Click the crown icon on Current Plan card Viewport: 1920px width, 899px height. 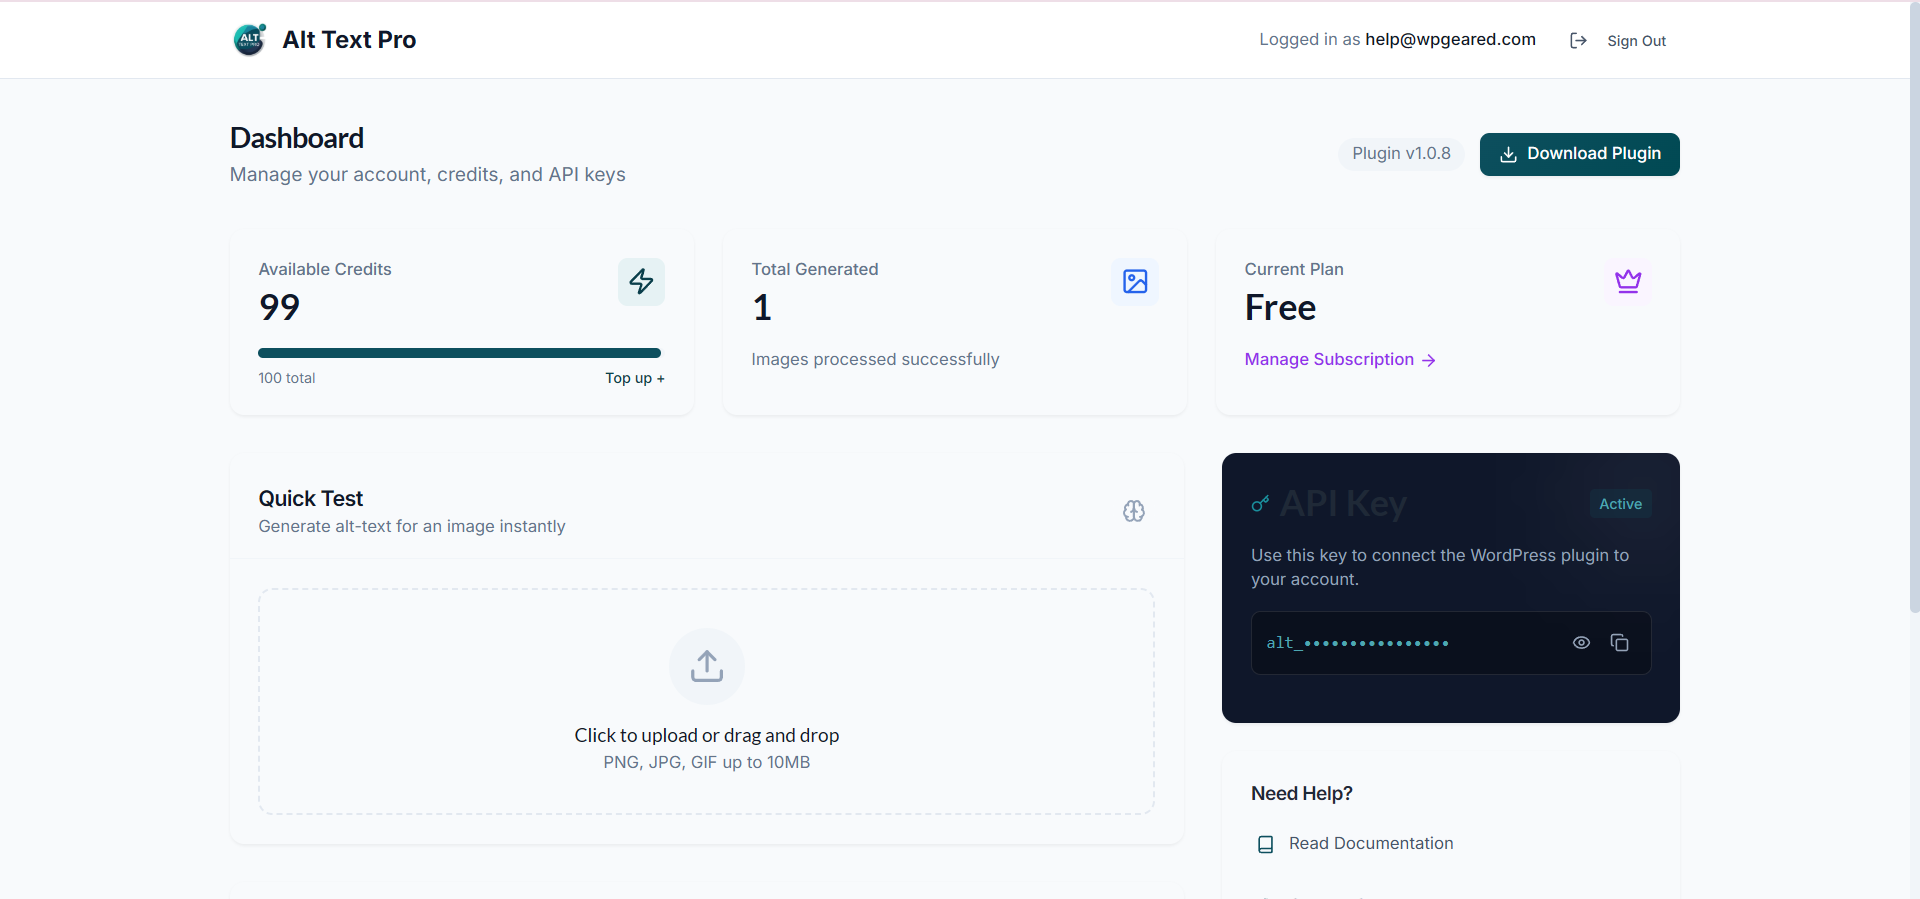coord(1629,281)
